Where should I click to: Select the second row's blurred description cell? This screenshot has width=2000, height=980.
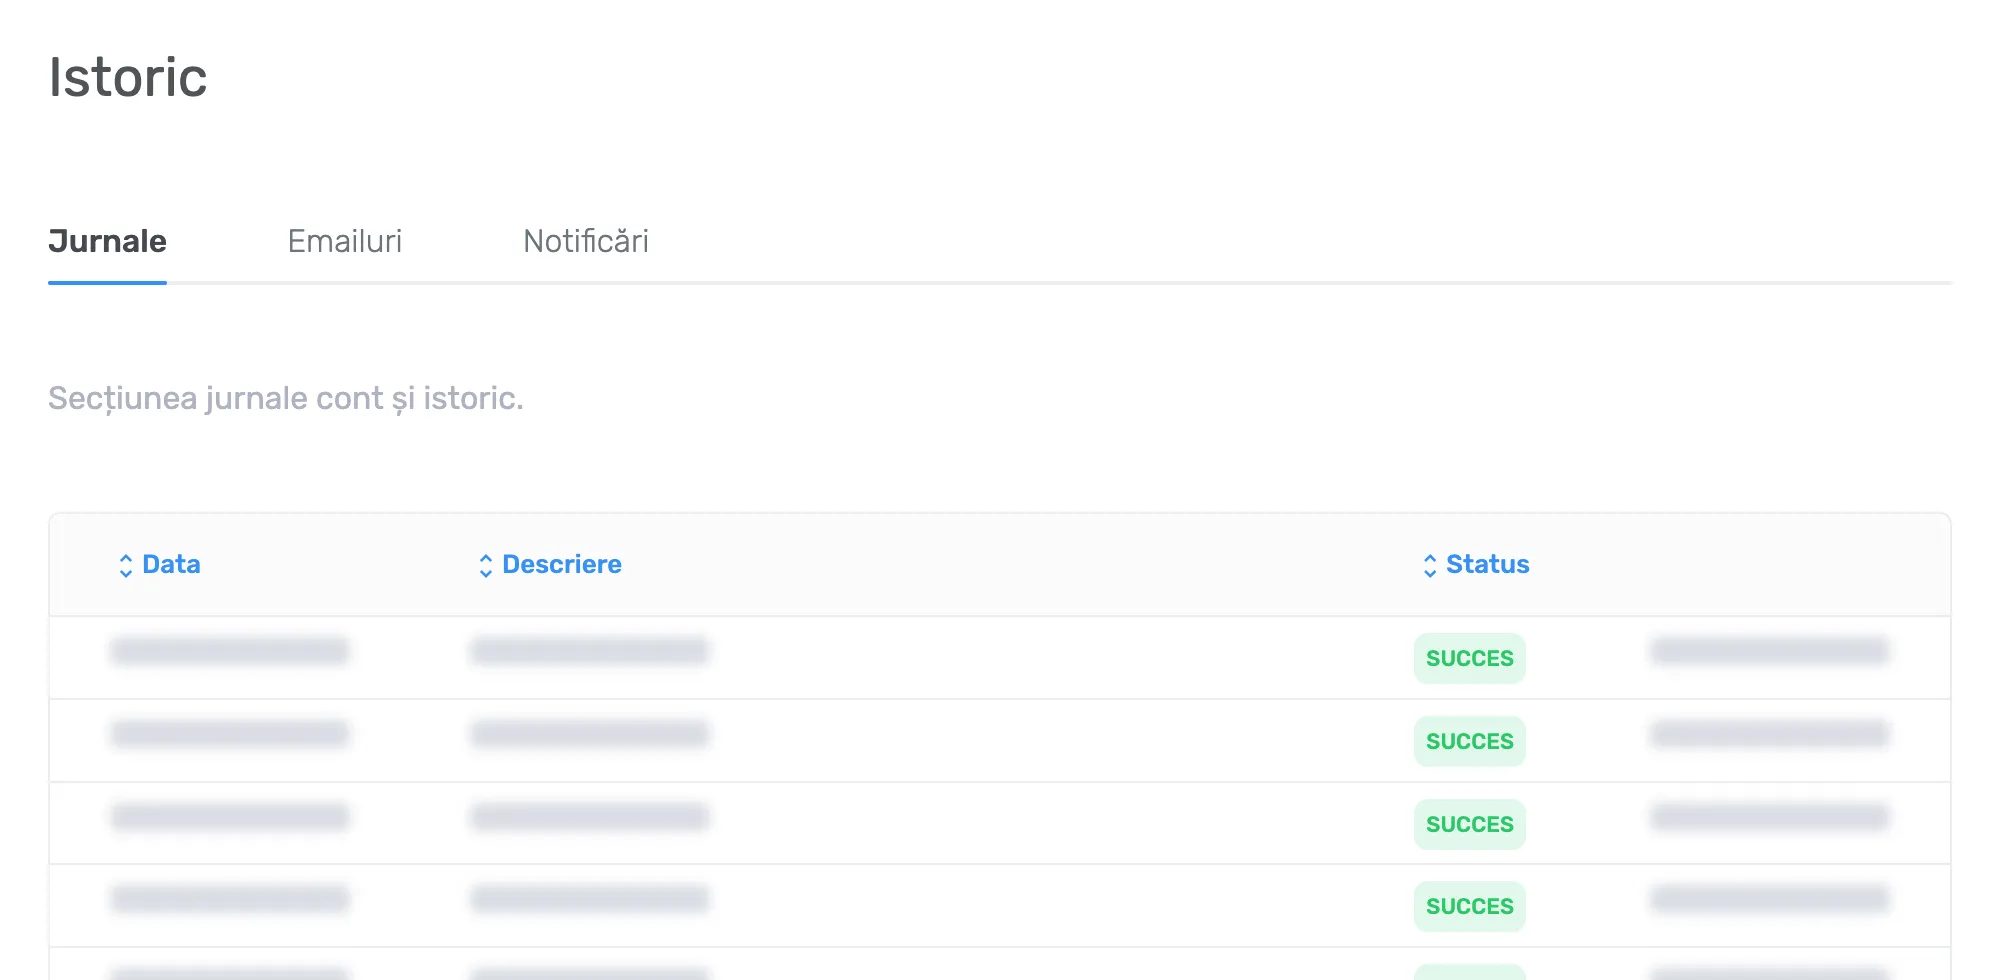coord(590,734)
